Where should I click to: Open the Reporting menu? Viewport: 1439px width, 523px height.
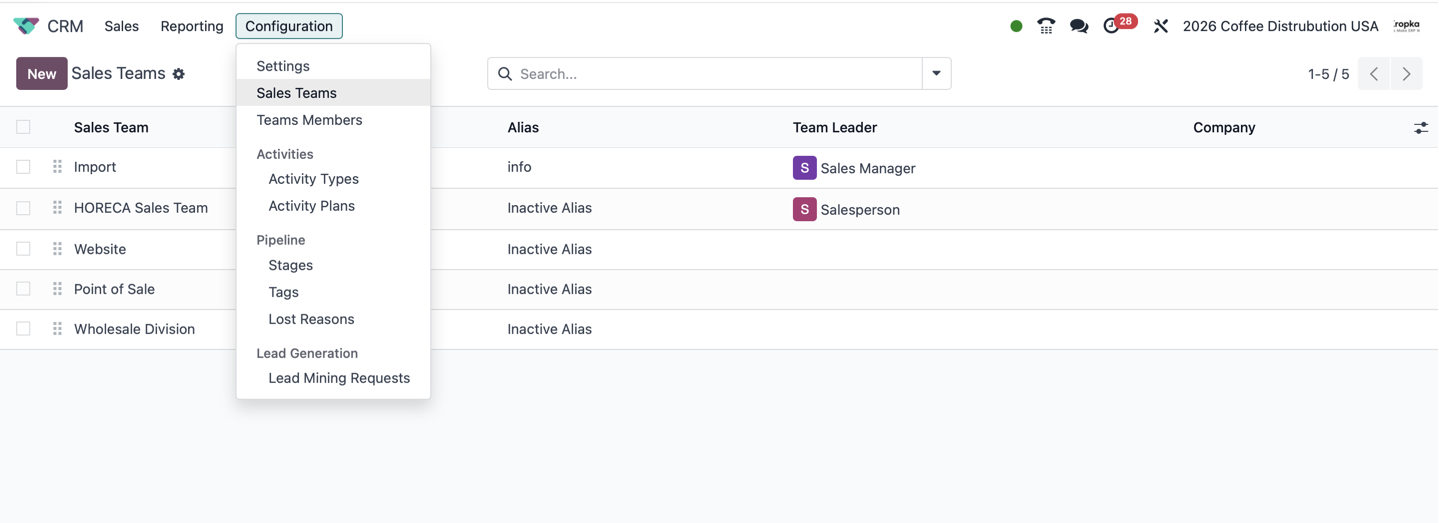pyautogui.click(x=192, y=26)
